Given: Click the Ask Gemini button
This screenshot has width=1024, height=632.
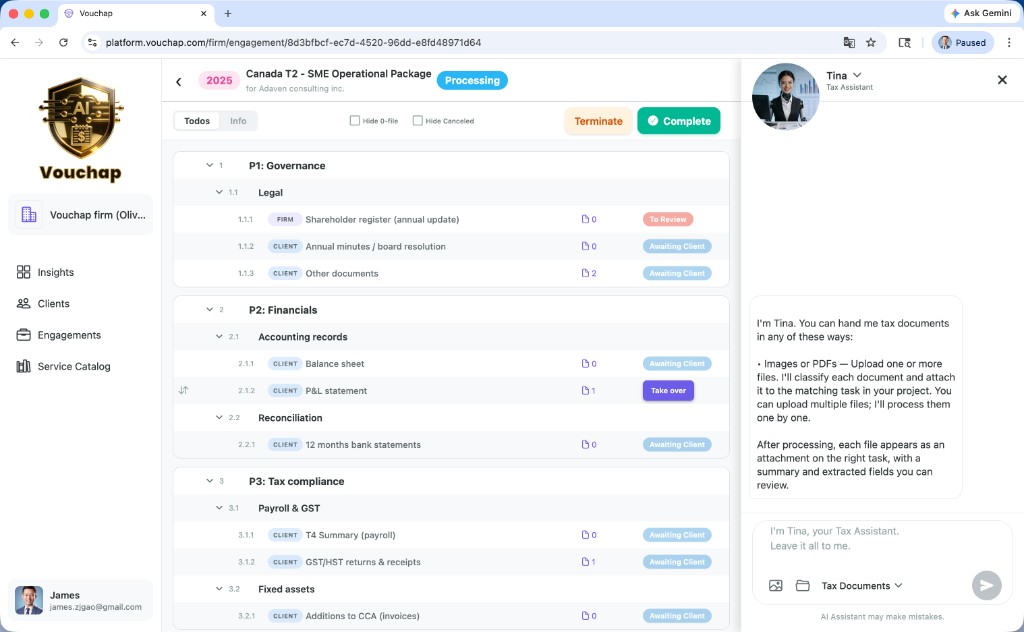Looking at the screenshot, I should click(x=982, y=13).
